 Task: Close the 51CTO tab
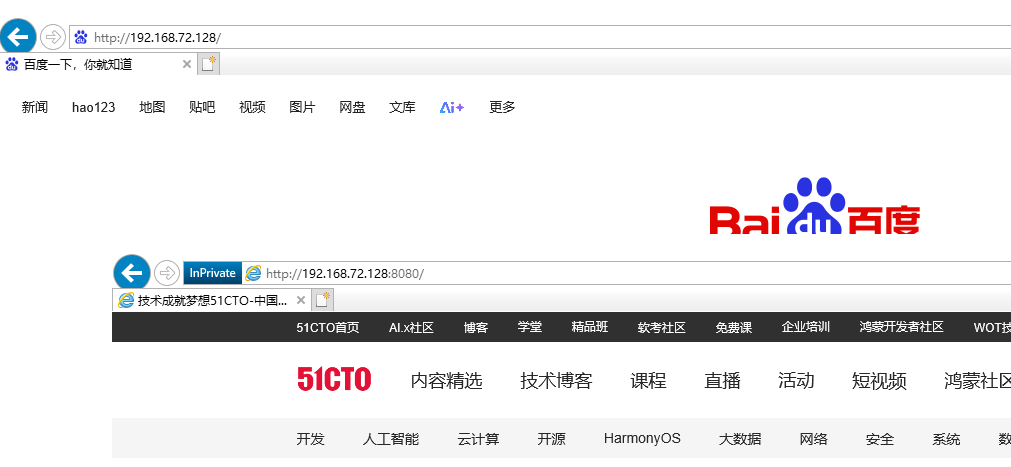point(300,301)
